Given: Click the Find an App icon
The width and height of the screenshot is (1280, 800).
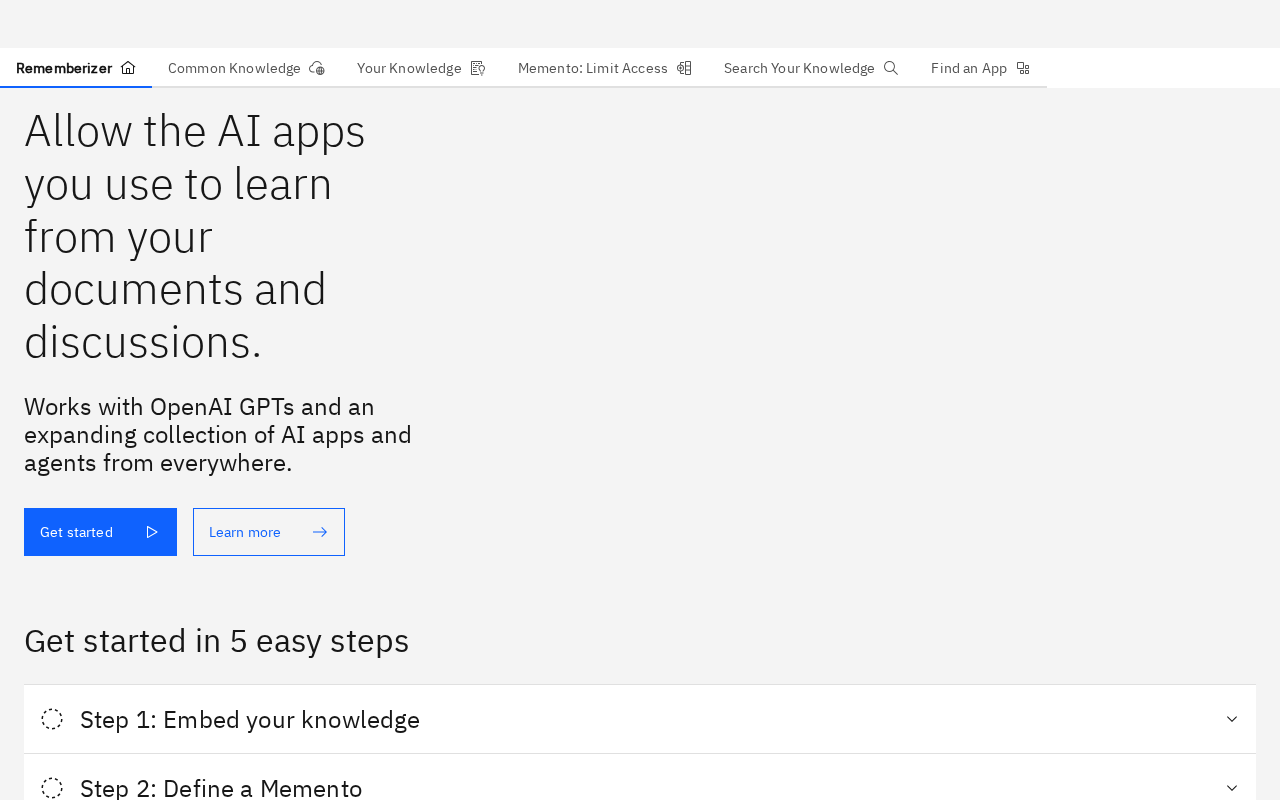Looking at the screenshot, I should point(1023,68).
